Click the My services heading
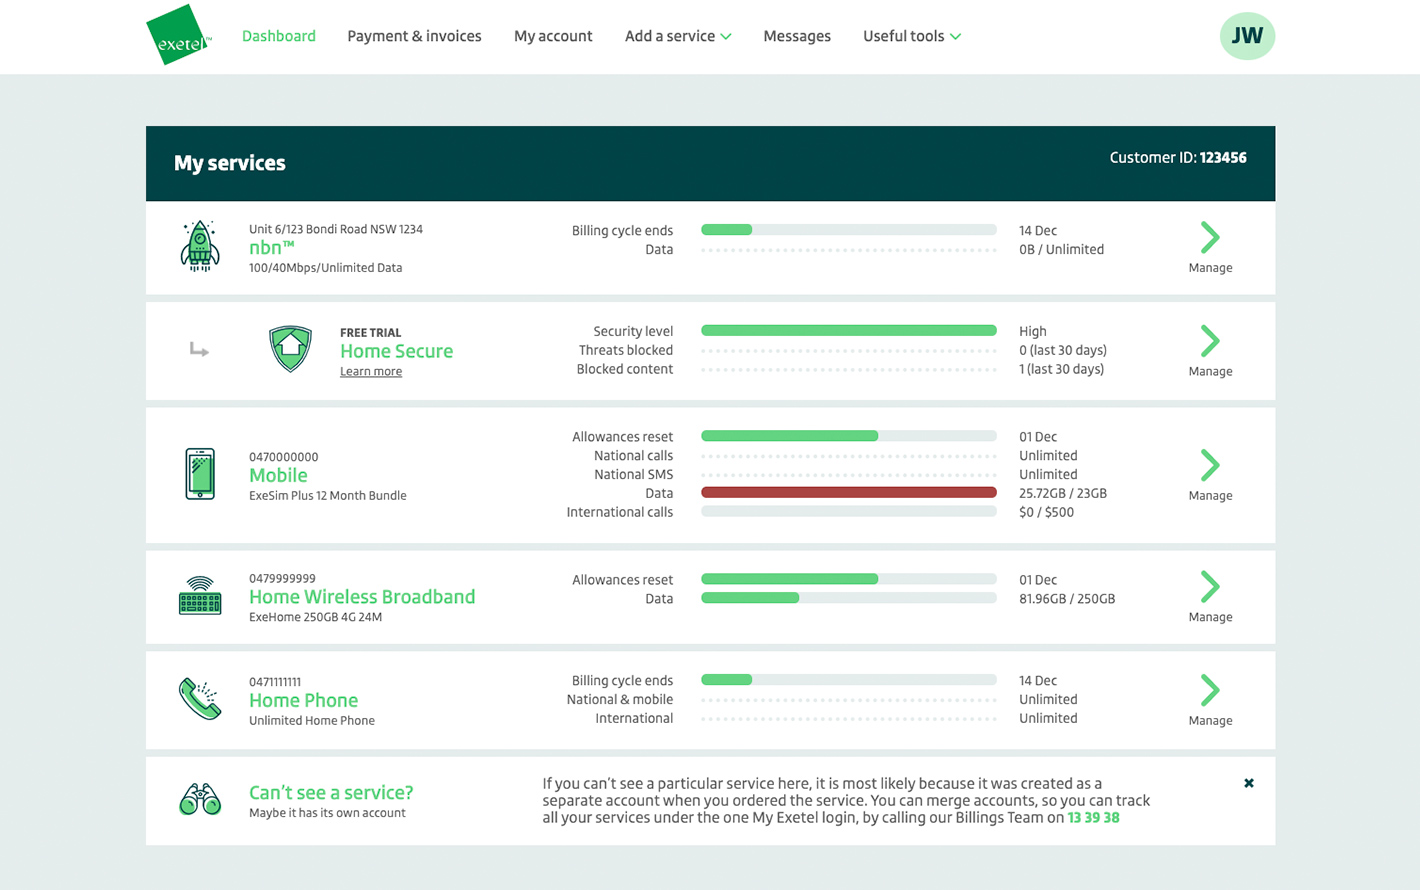 coord(230,163)
